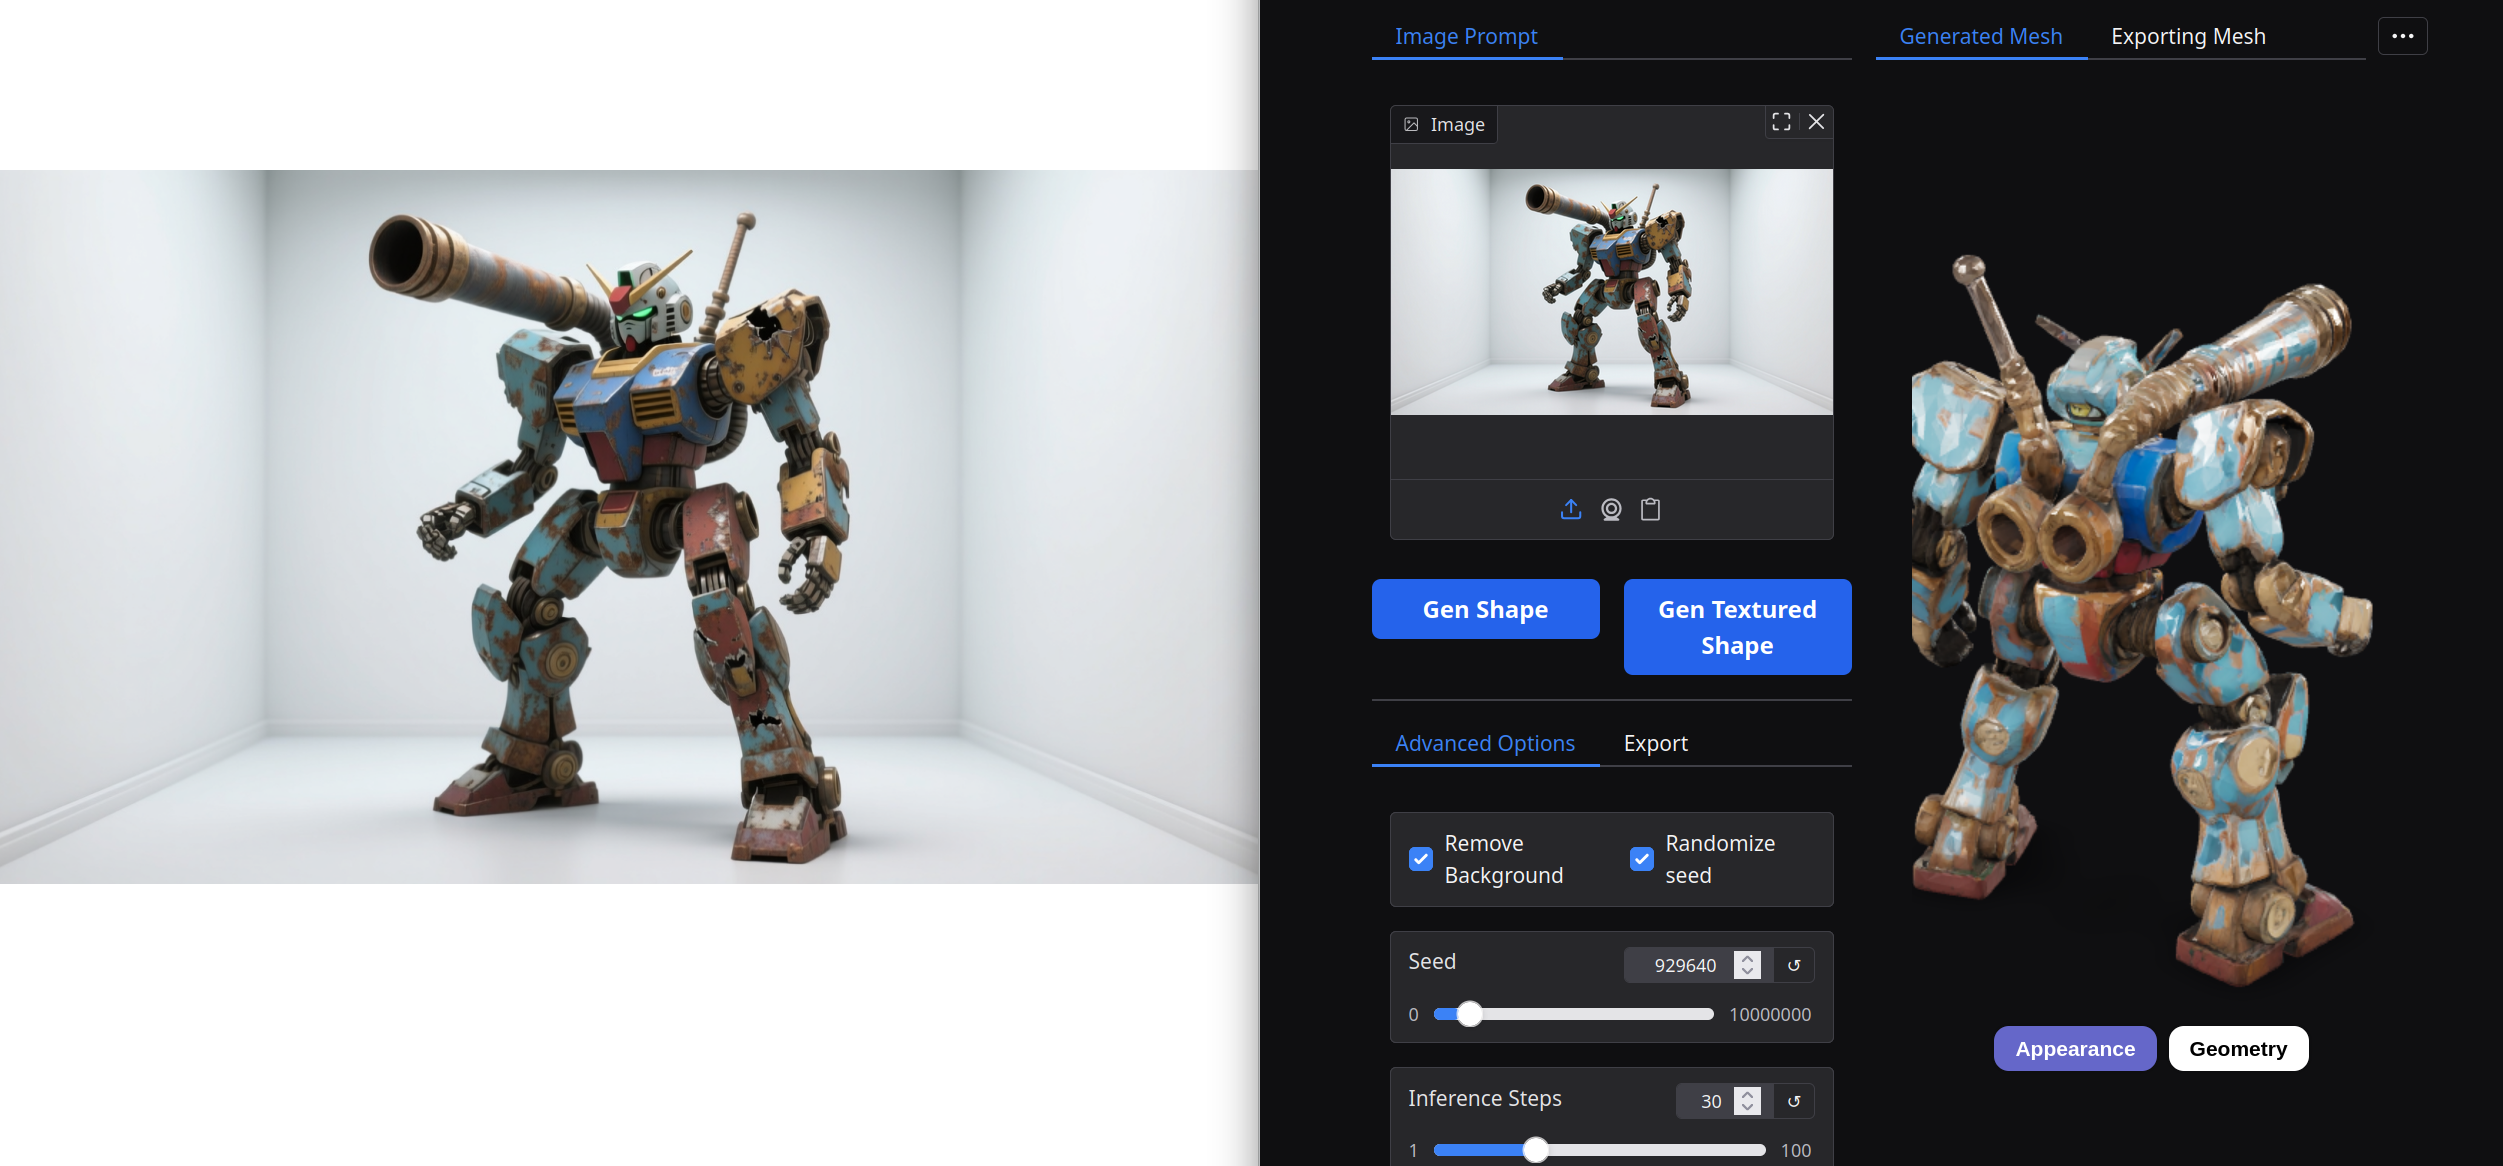Click the Gen Textured Shape button
Screen dimensions: 2503x1166
(1737, 627)
